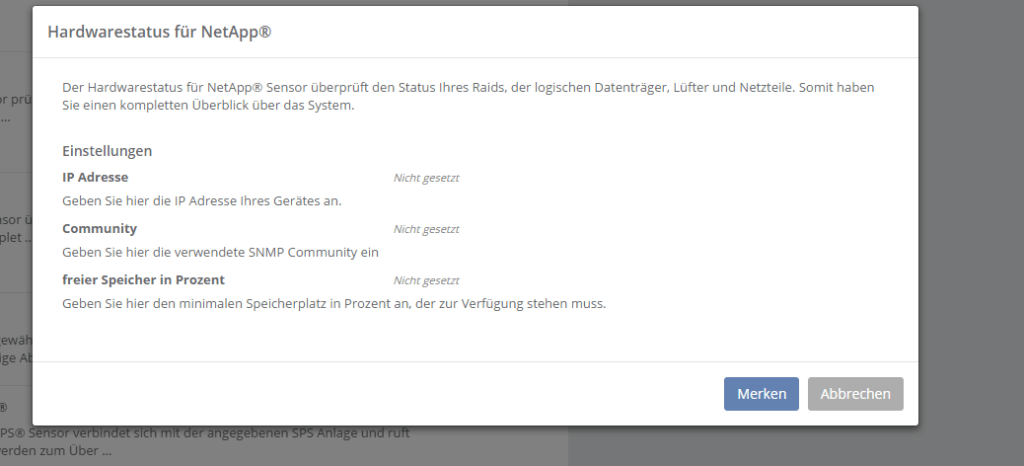
Task: Select the 'IP Adresse' label
Action: pos(95,177)
